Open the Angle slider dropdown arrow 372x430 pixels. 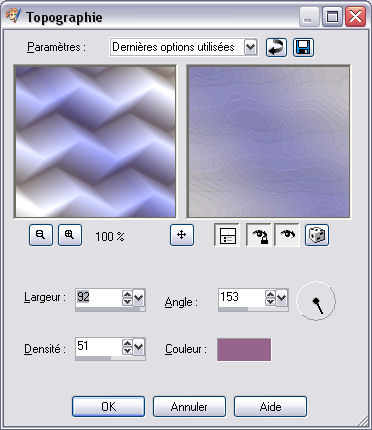pos(282,298)
